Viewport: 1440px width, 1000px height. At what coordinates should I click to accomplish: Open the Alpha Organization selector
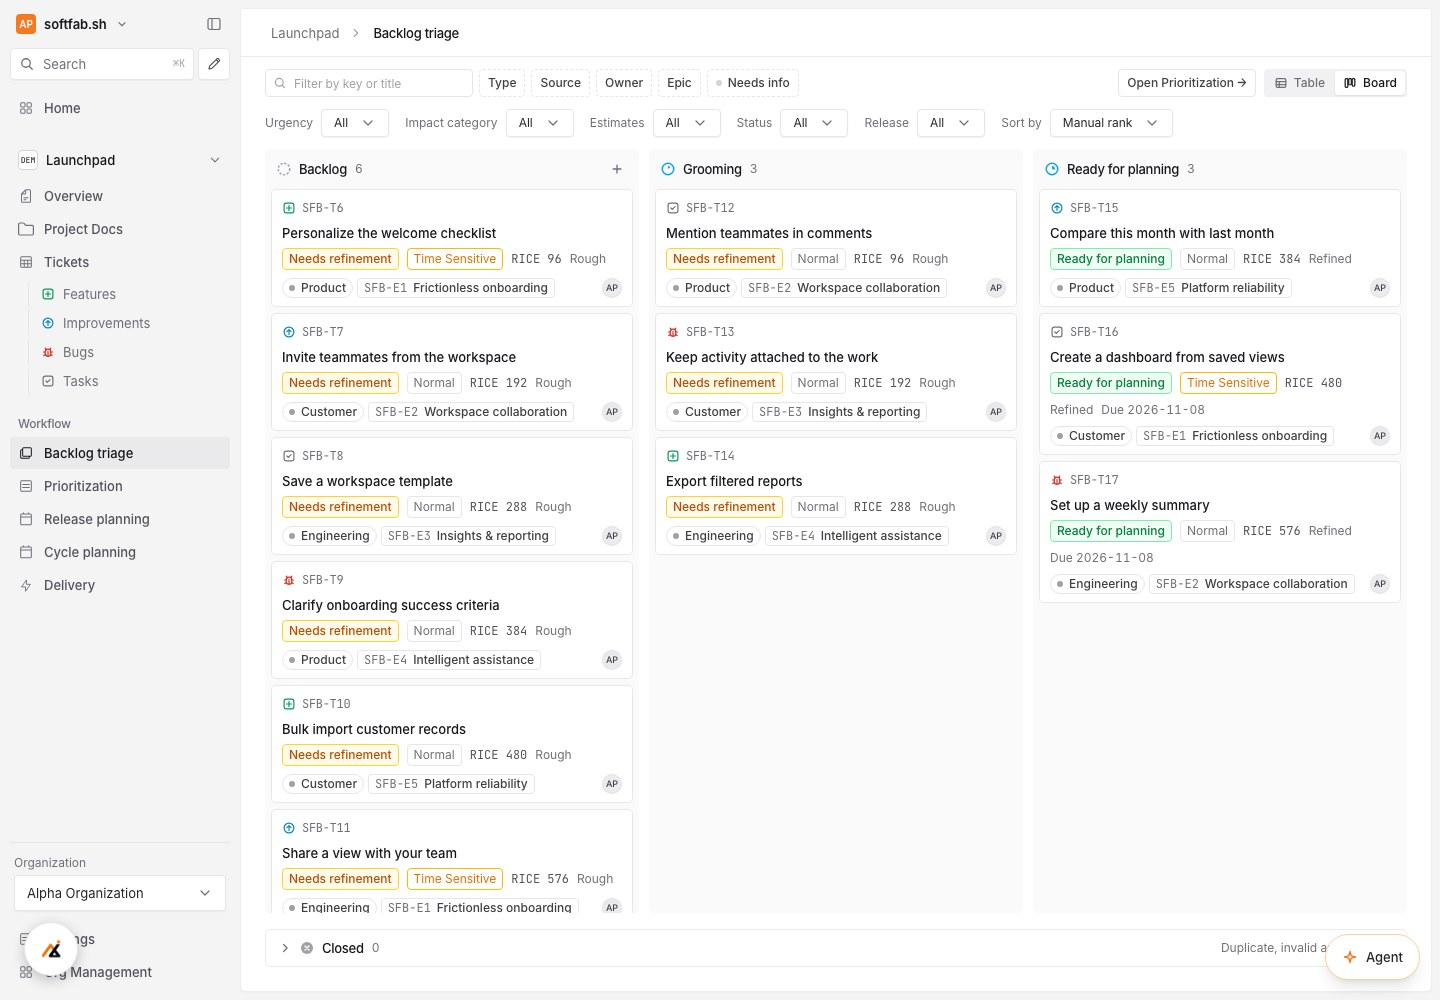pos(120,893)
